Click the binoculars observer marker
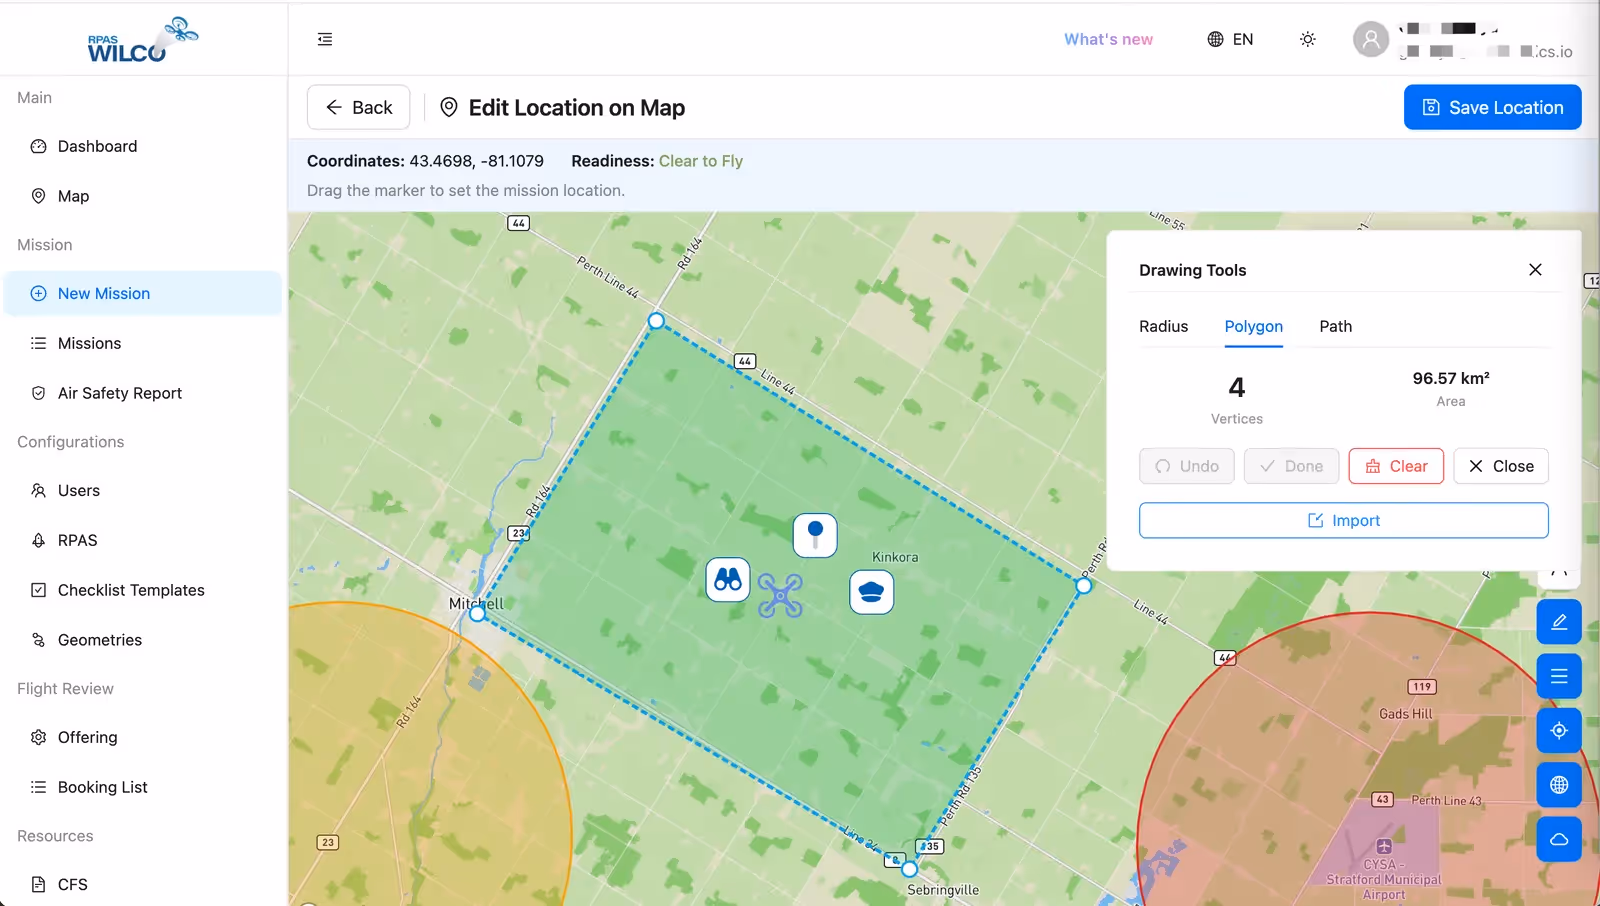This screenshot has width=1600, height=906. (728, 580)
